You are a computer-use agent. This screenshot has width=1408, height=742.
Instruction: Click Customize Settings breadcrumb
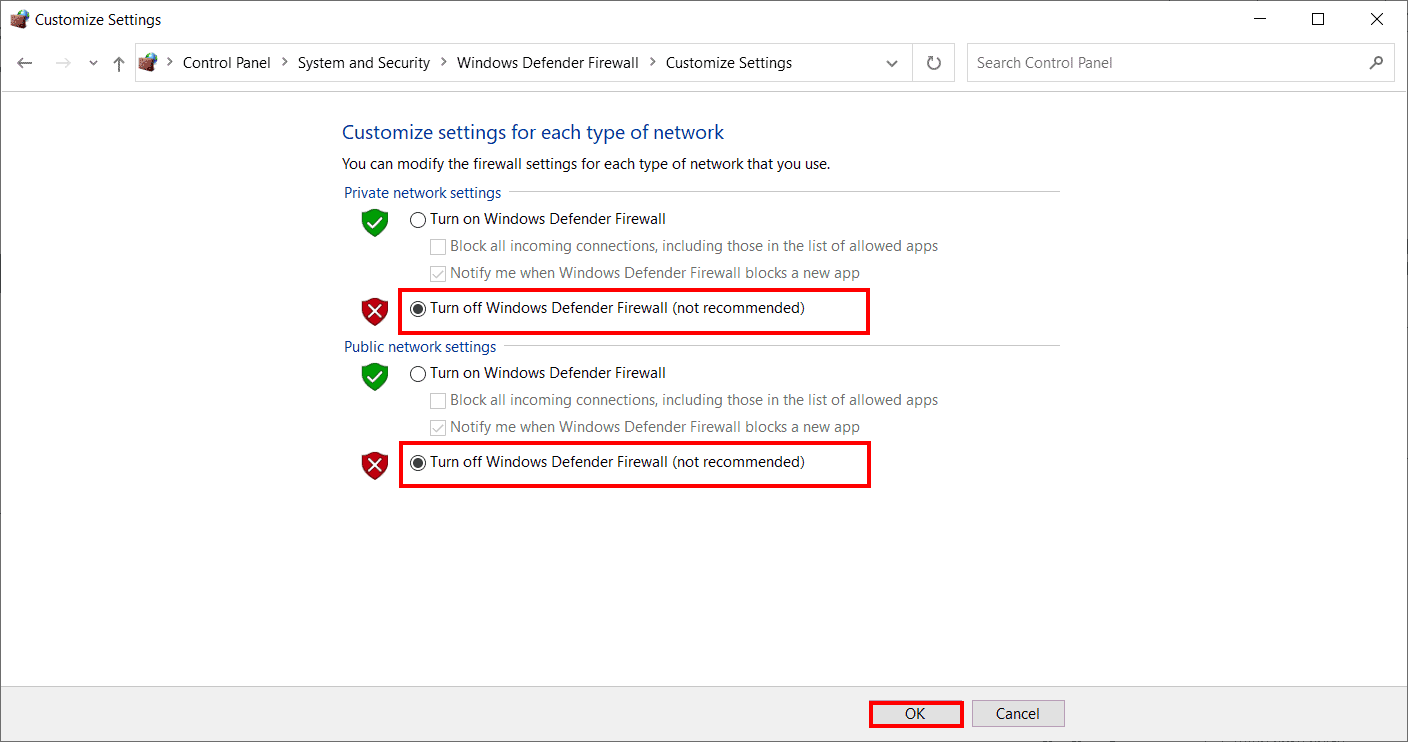pos(729,62)
